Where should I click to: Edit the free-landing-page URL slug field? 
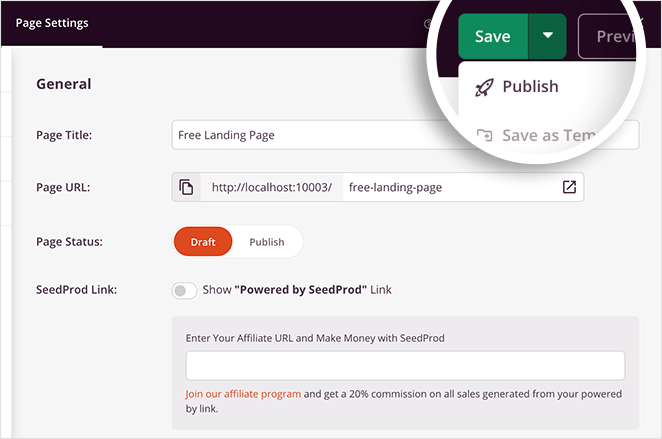[450, 187]
